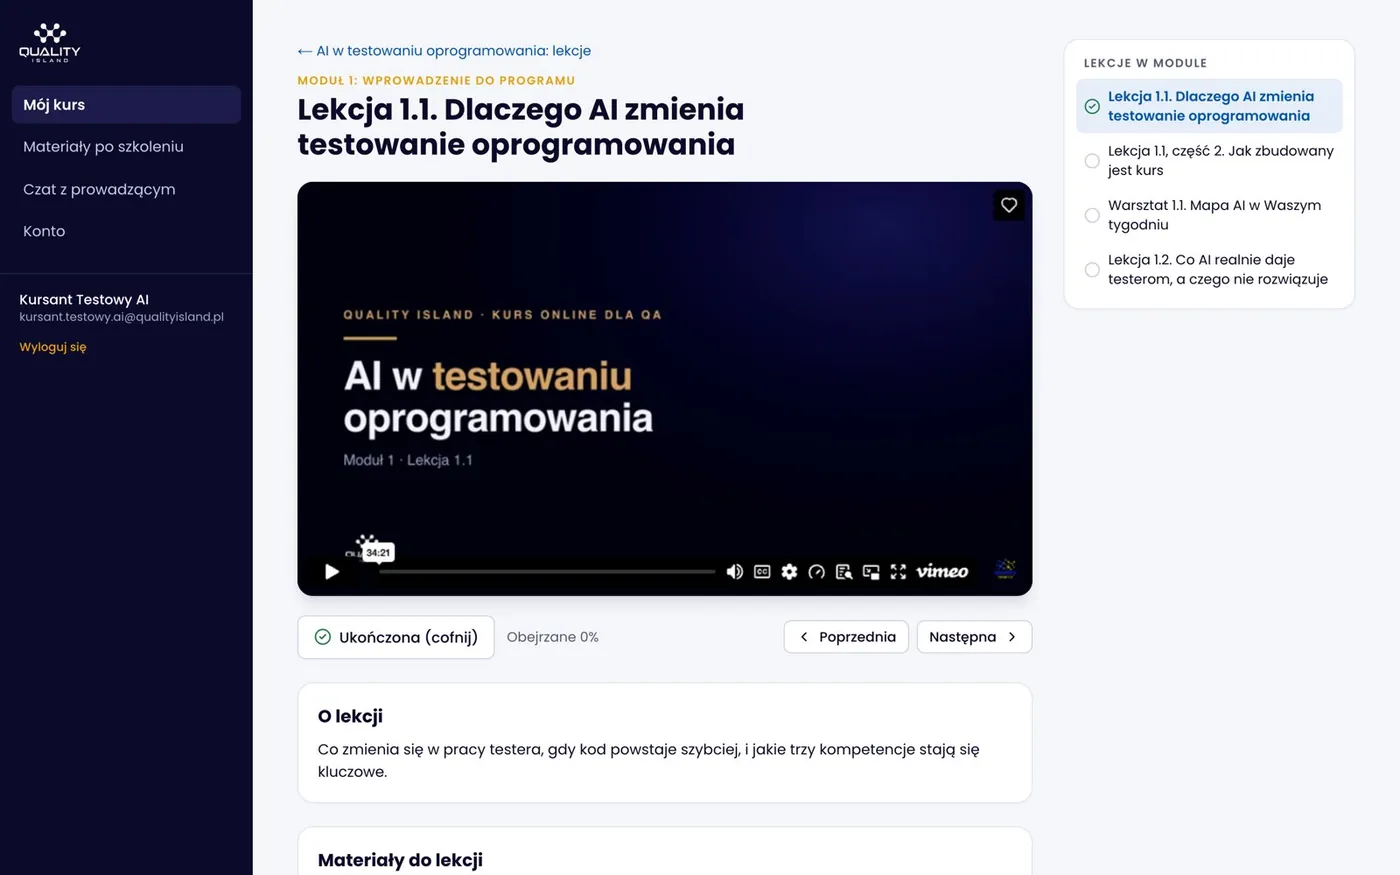1400x875 pixels.
Task: Go to Konto in the sidebar
Action: (x=126, y=231)
